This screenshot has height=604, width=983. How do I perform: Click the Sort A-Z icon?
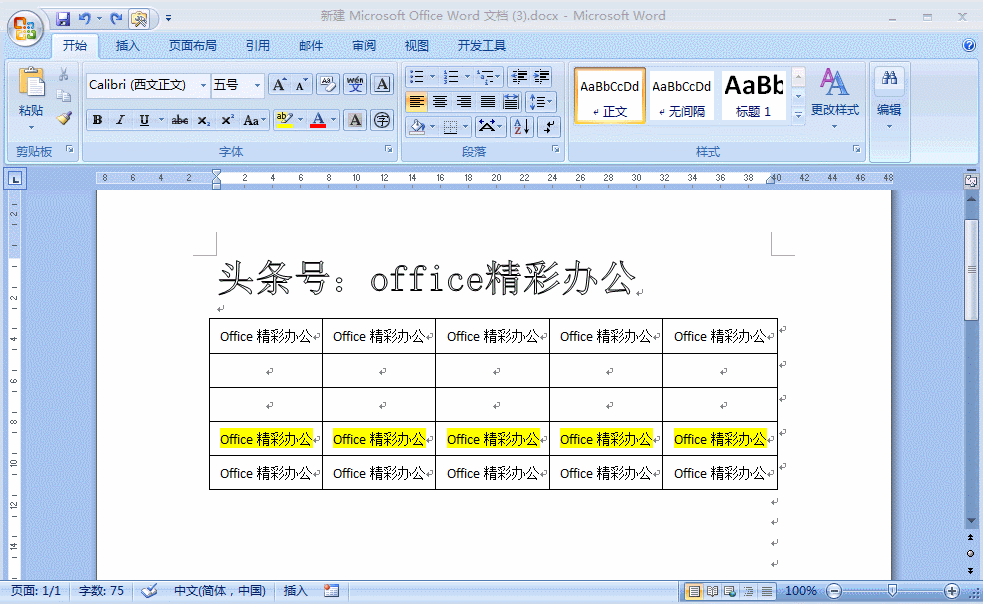pyautogui.click(x=521, y=127)
